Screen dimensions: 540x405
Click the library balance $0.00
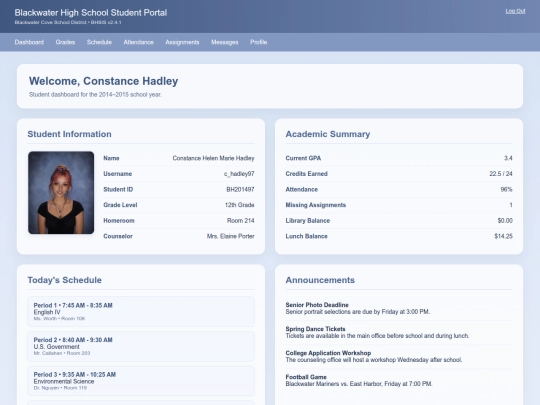point(505,220)
